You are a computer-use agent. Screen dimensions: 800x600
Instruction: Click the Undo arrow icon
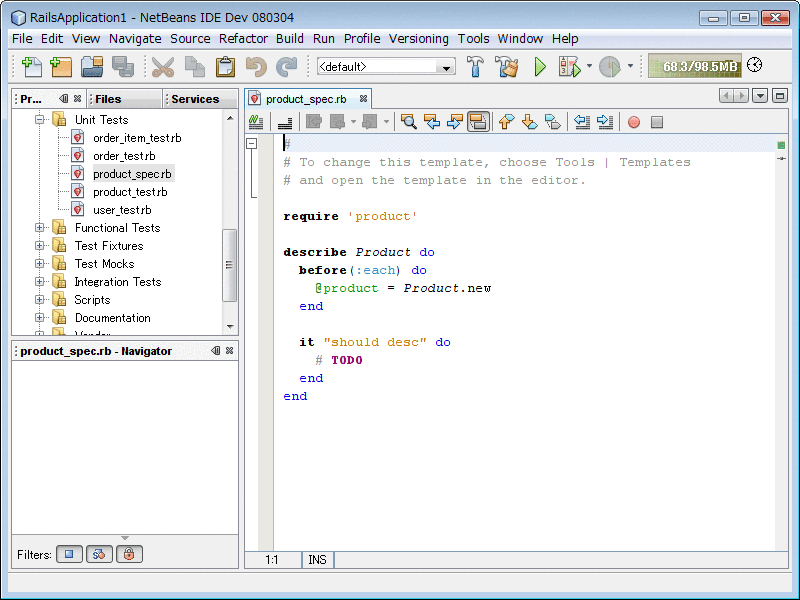256,67
